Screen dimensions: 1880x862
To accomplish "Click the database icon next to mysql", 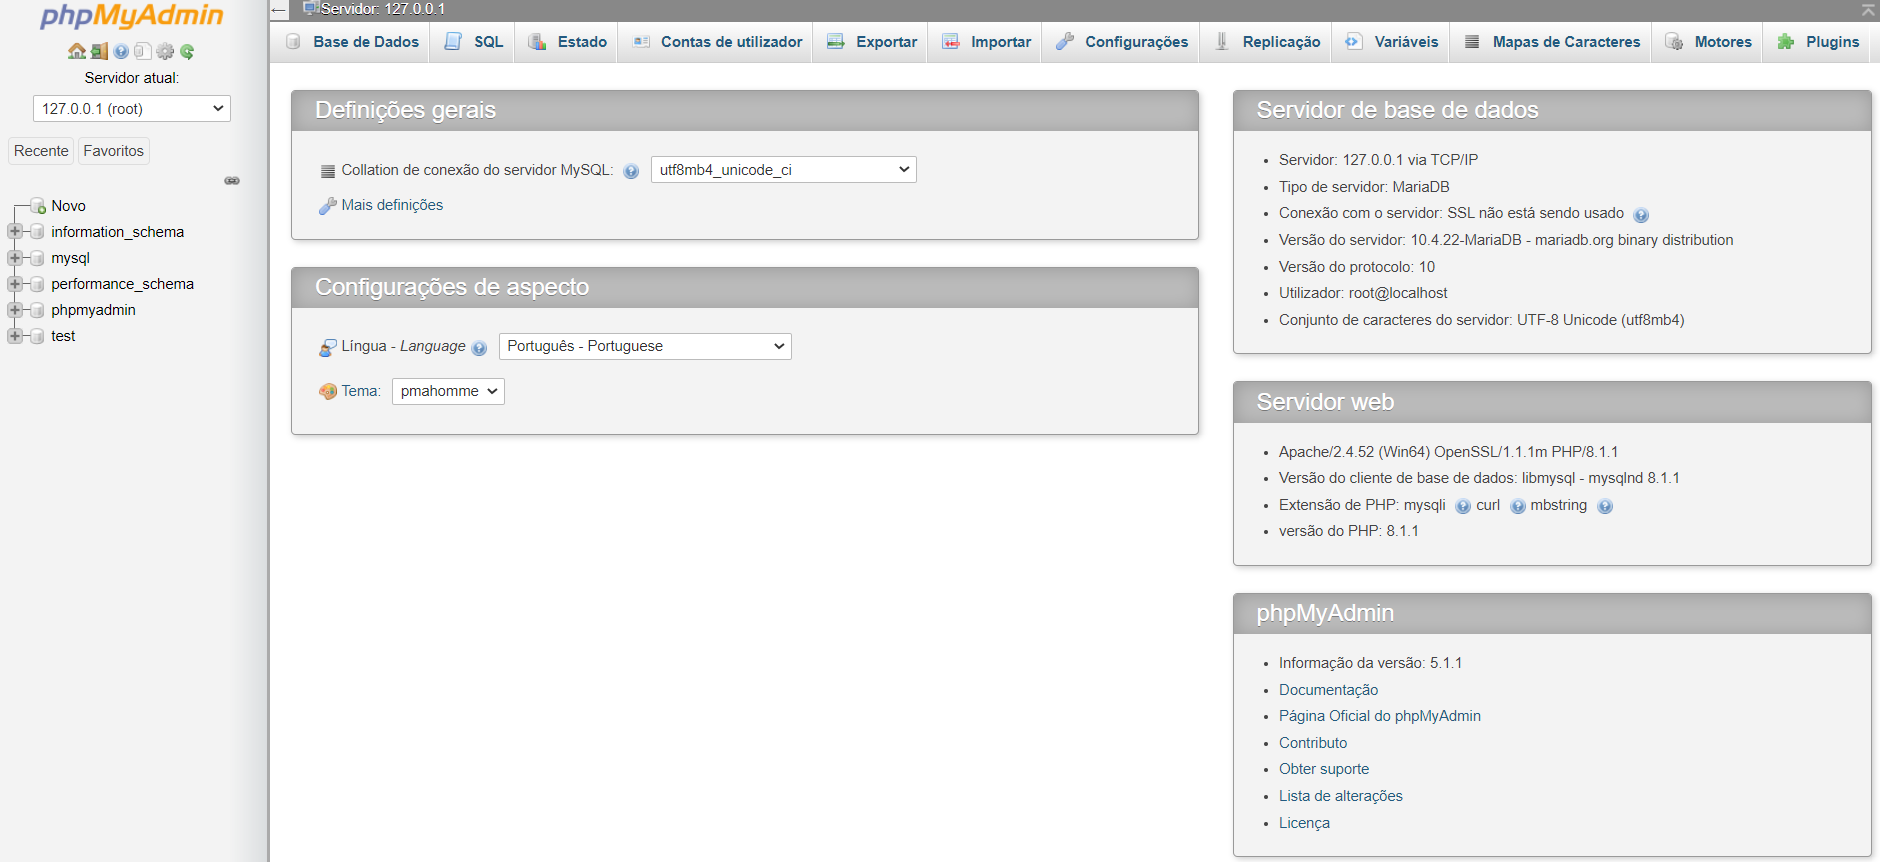I will point(37,258).
